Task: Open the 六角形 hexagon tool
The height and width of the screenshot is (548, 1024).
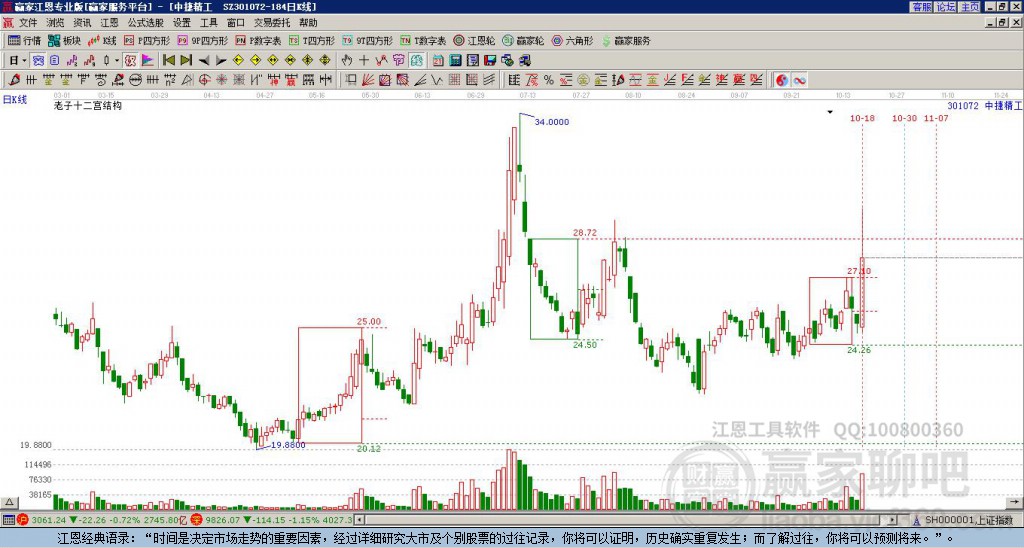Action: 573,40
